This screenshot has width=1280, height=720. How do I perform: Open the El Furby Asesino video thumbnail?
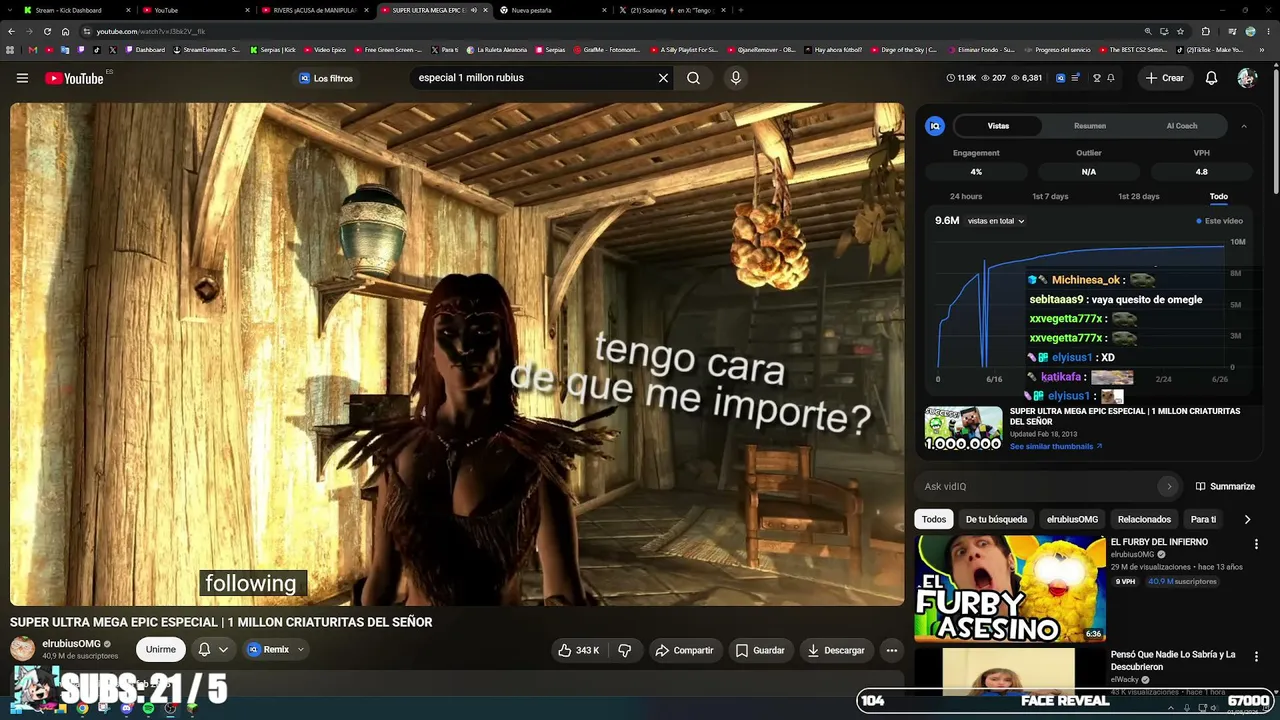coord(1009,588)
